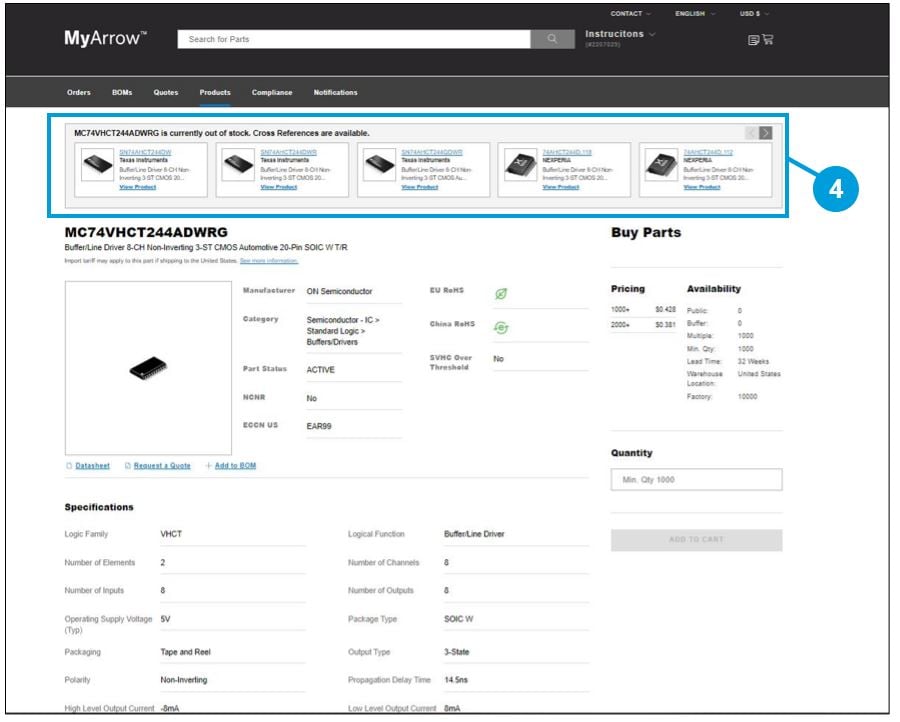The image size is (900, 722).
Task: Open the Datasheet via its document icon
Action: pos(68,465)
